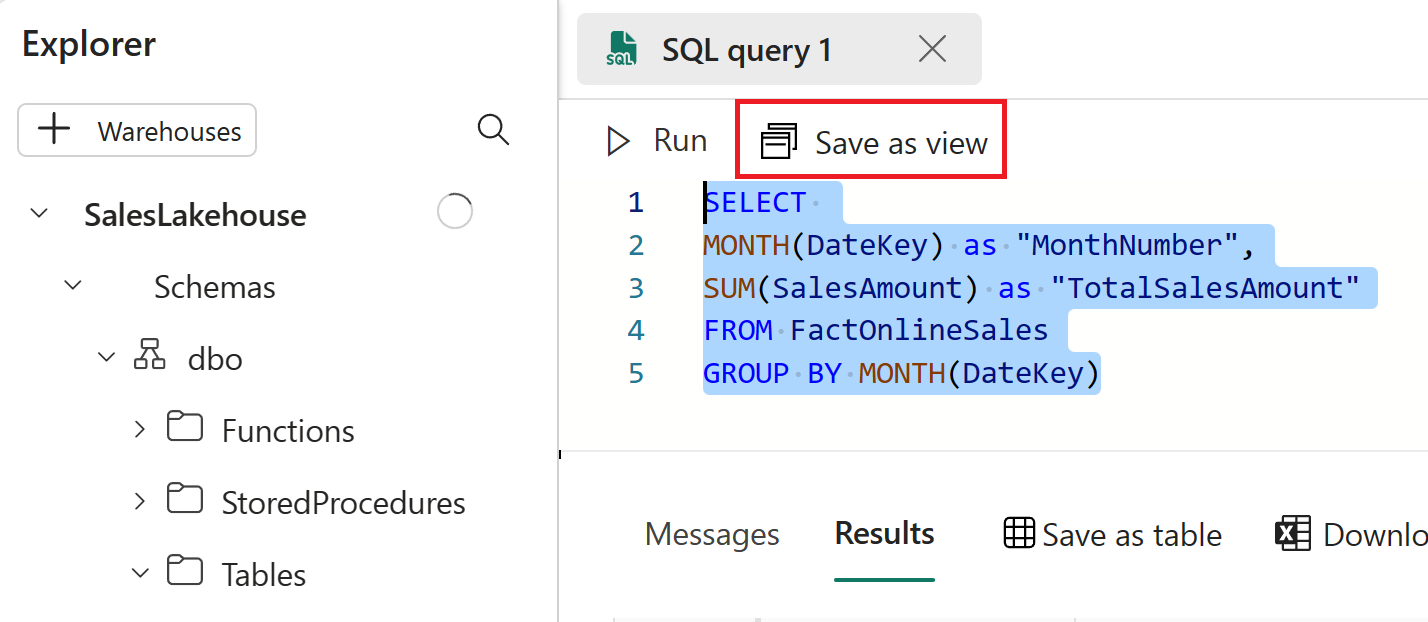
Task: Select the Tables folder label
Action: coord(264,575)
